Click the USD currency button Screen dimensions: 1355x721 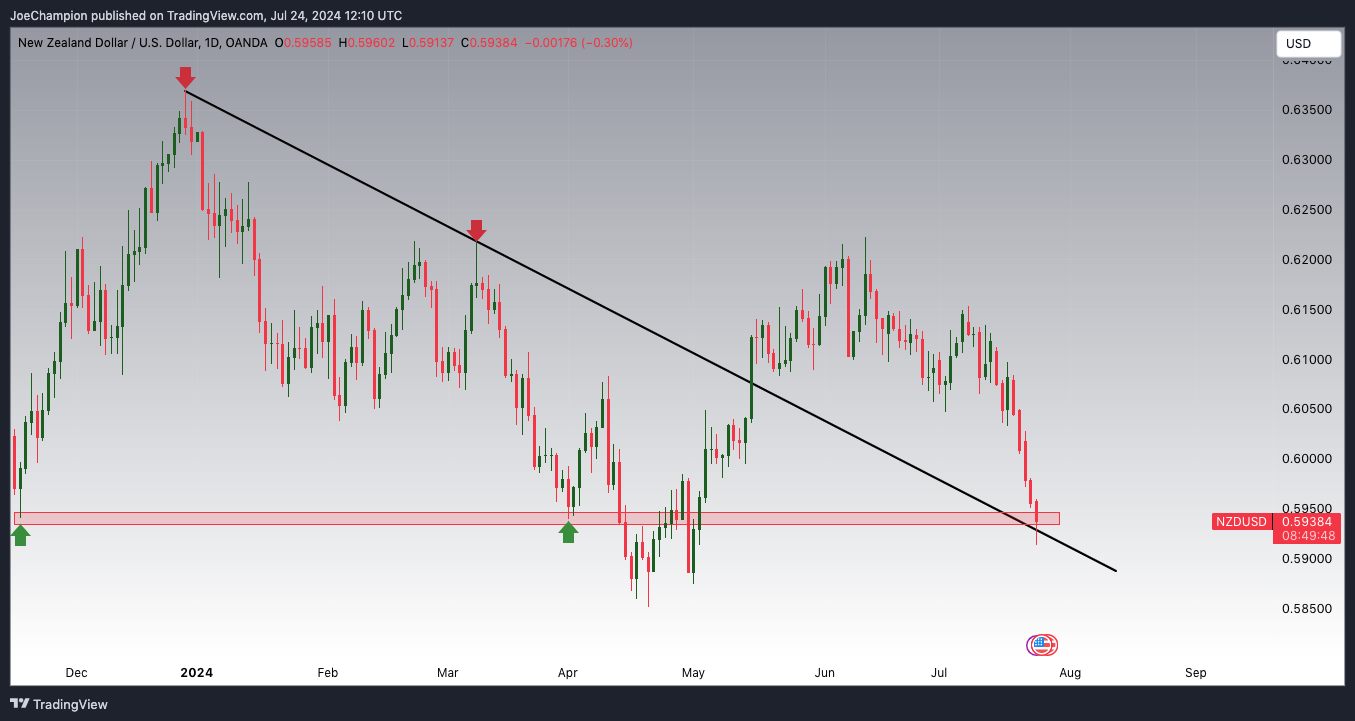click(x=1309, y=44)
